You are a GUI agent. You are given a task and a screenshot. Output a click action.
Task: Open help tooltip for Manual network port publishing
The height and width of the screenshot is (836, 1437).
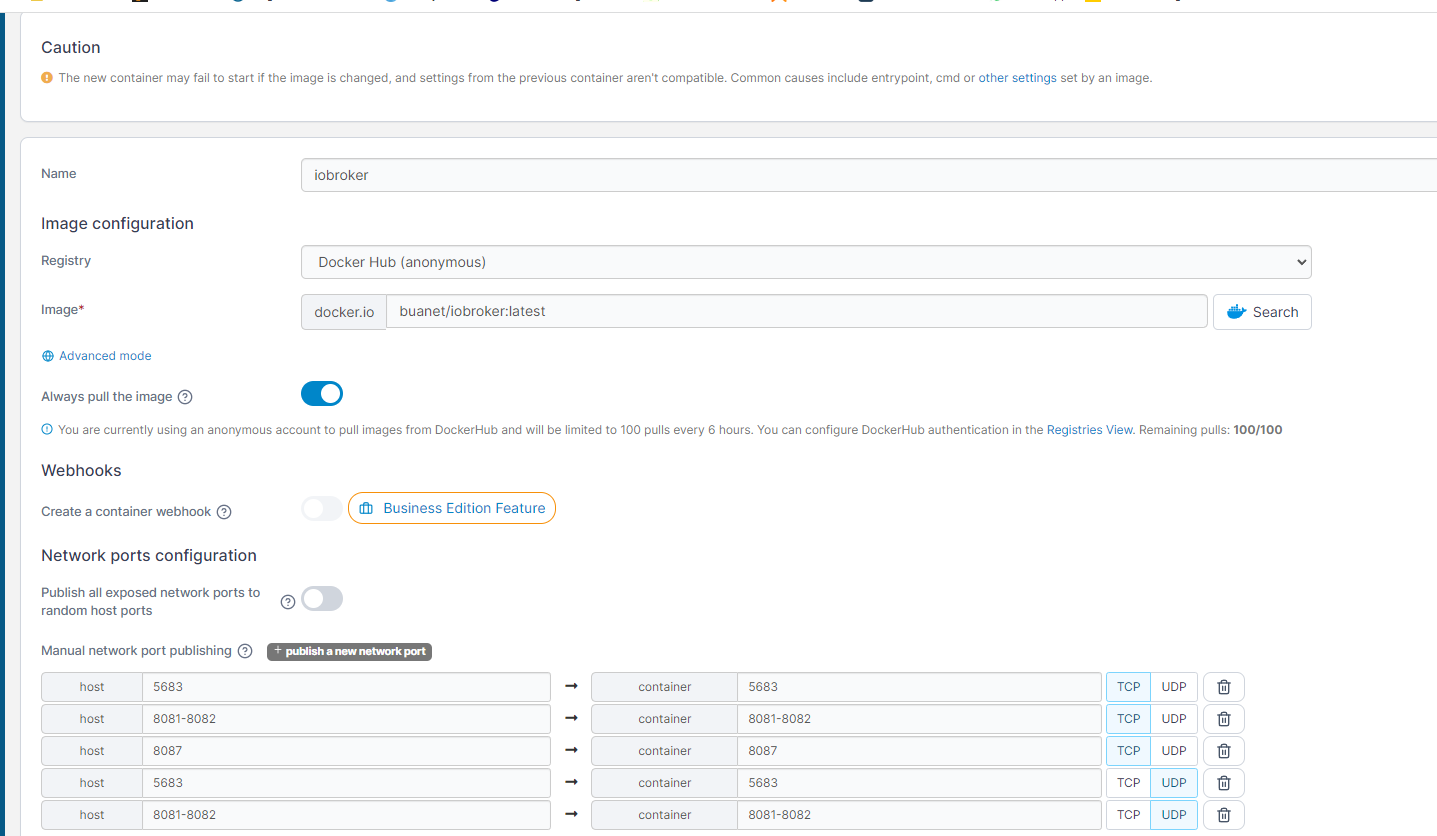(245, 651)
